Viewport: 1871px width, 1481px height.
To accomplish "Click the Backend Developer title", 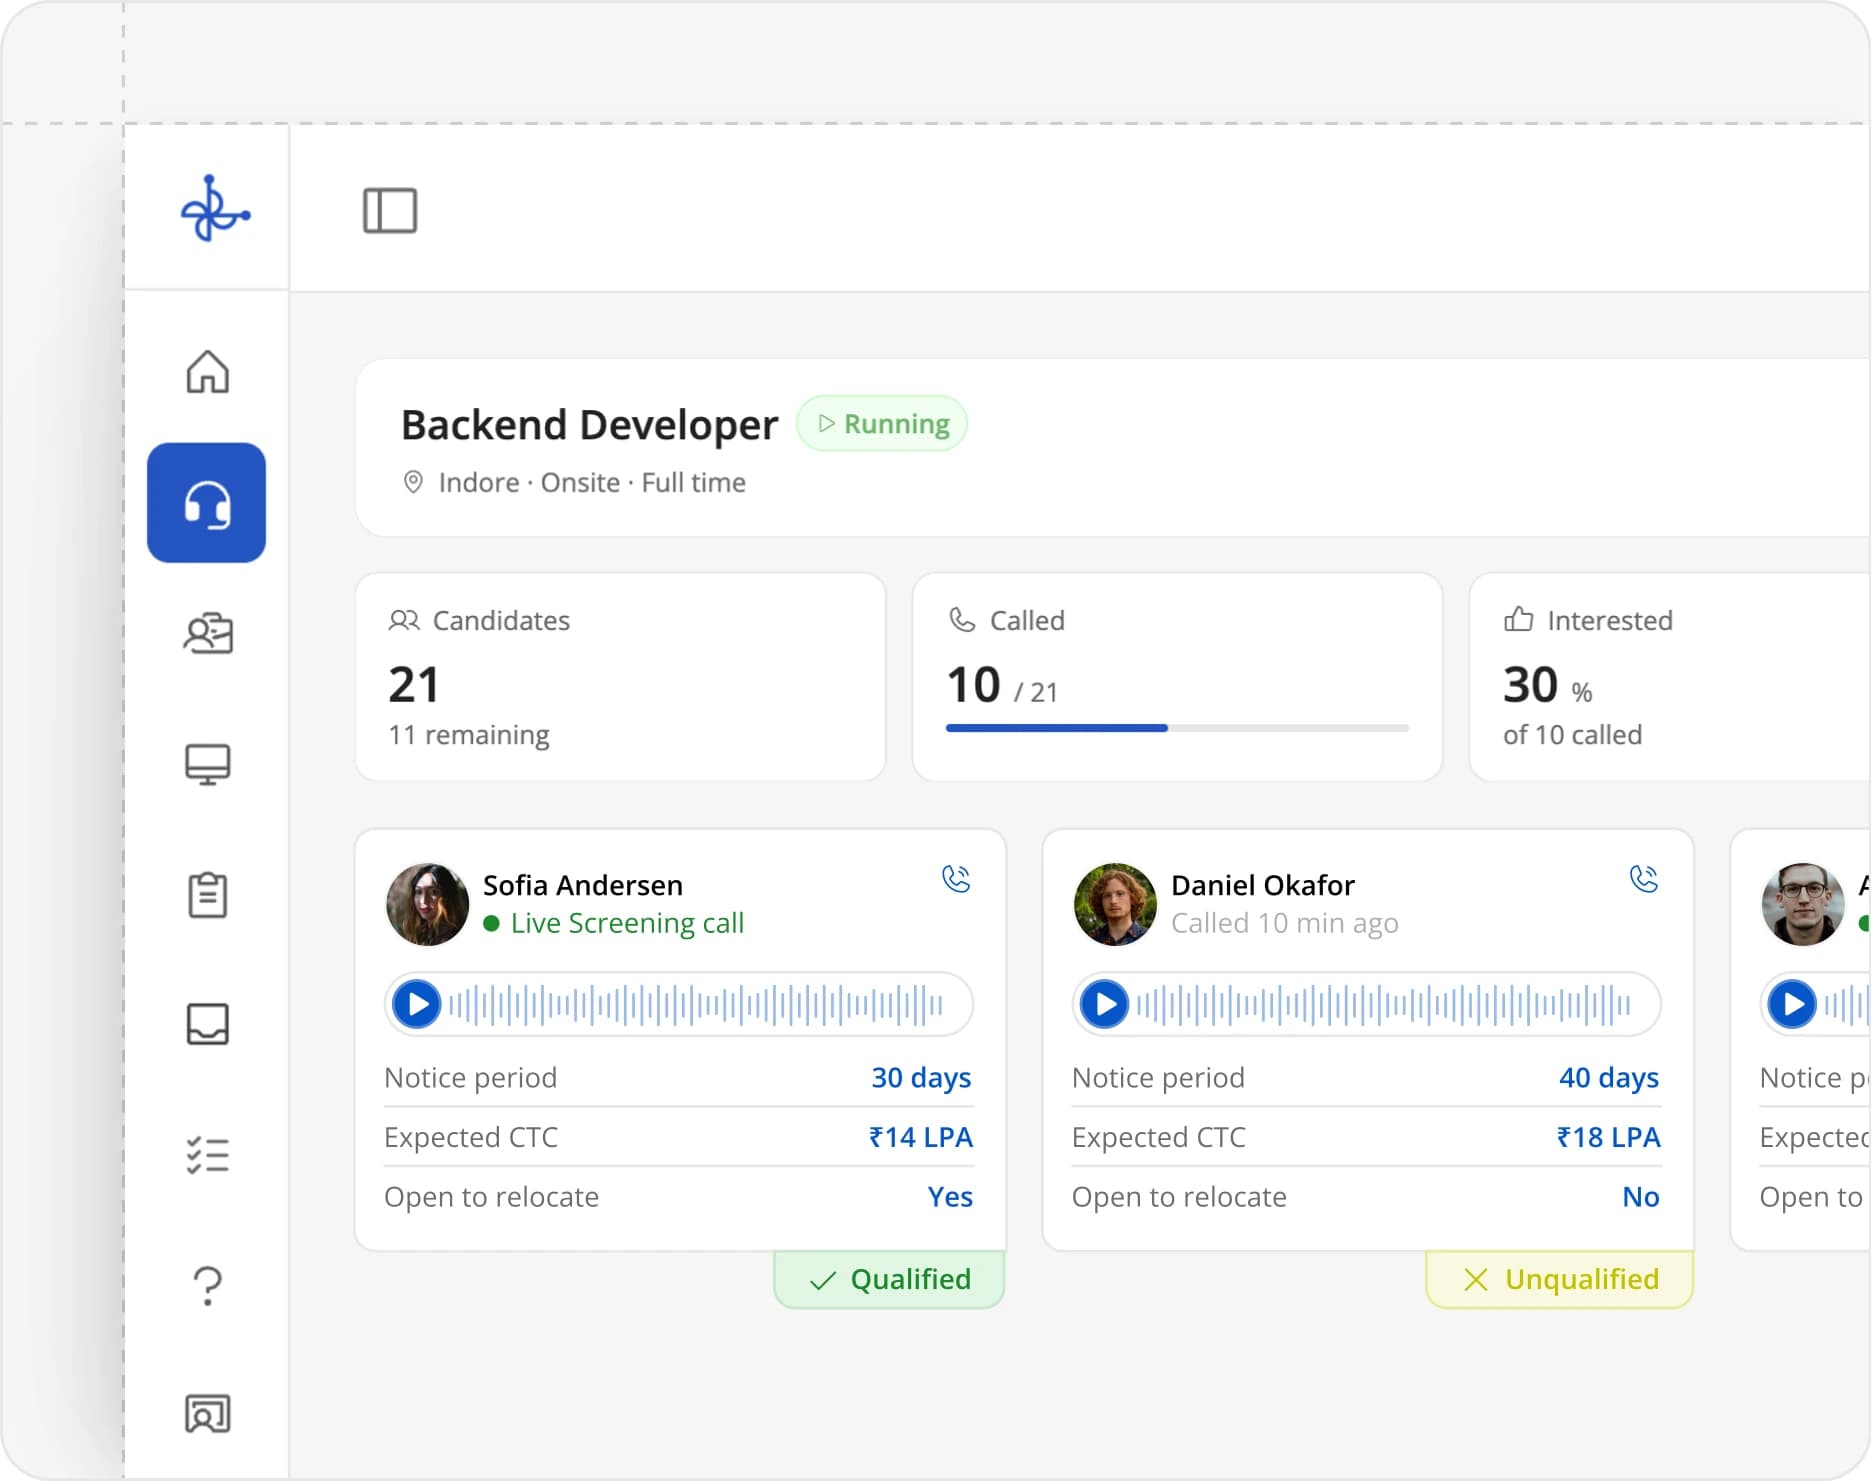I will click(589, 425).
